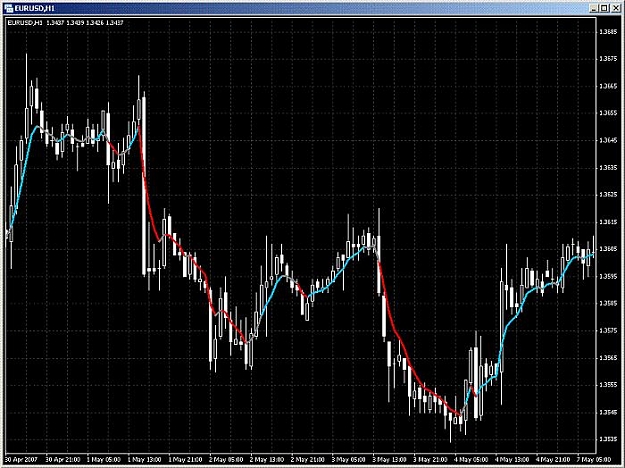The image size is (625, 468).
Task: Click the 4 May 13:00 time label
Action: click(512, 459)
